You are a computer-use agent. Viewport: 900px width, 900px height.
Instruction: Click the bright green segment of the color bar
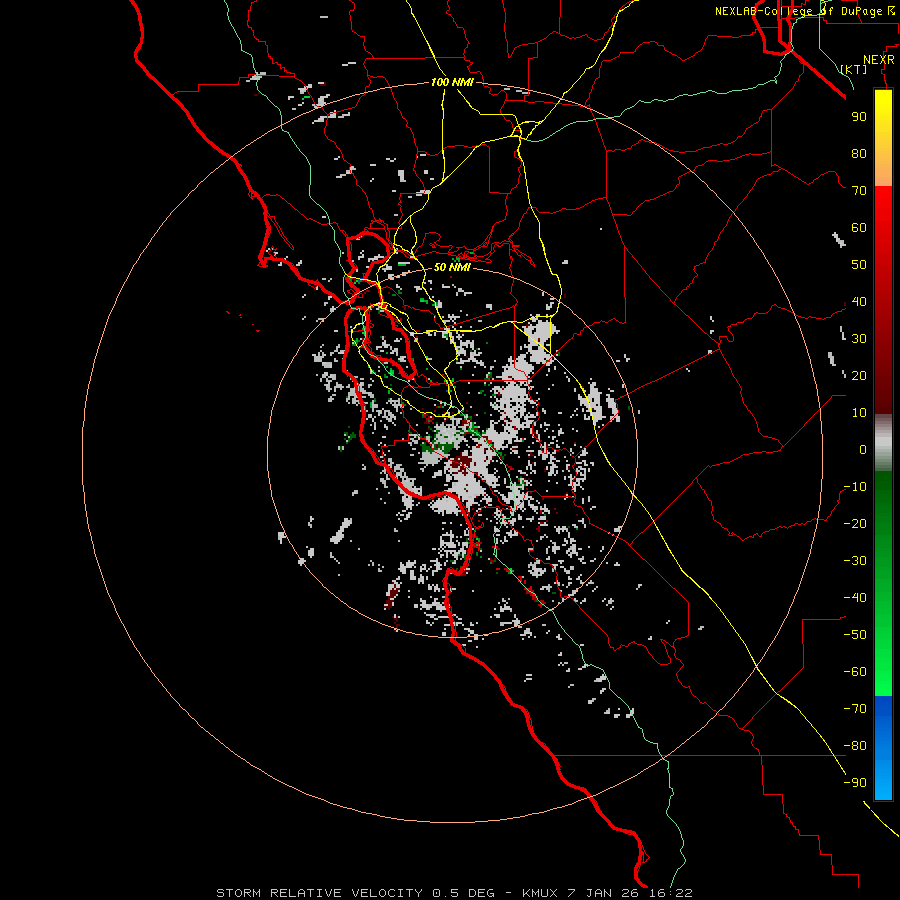tap(883, 584)
